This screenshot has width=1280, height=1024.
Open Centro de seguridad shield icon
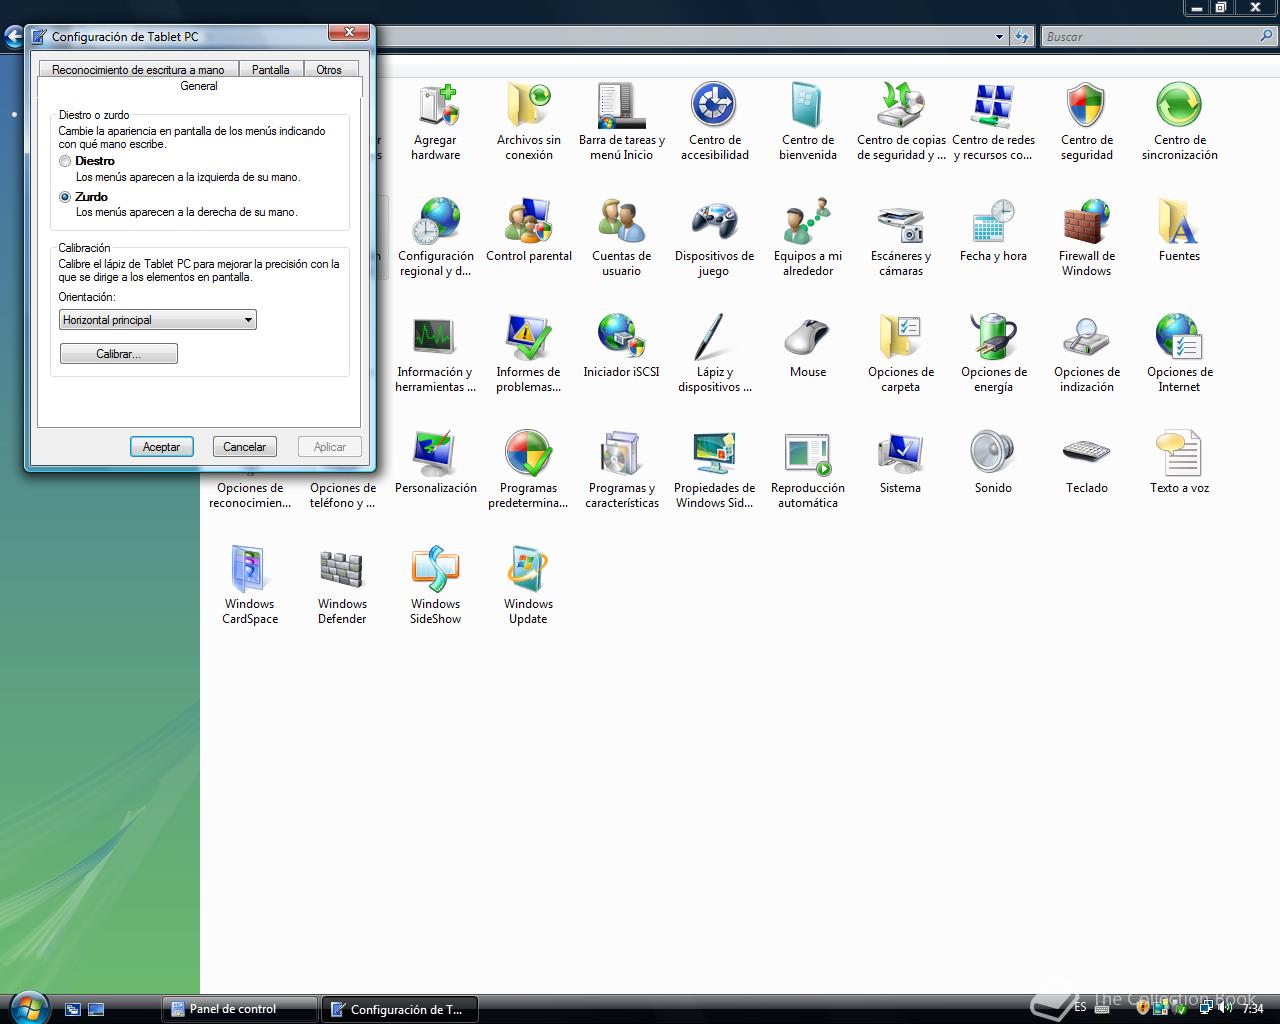tap(1086, 106)
